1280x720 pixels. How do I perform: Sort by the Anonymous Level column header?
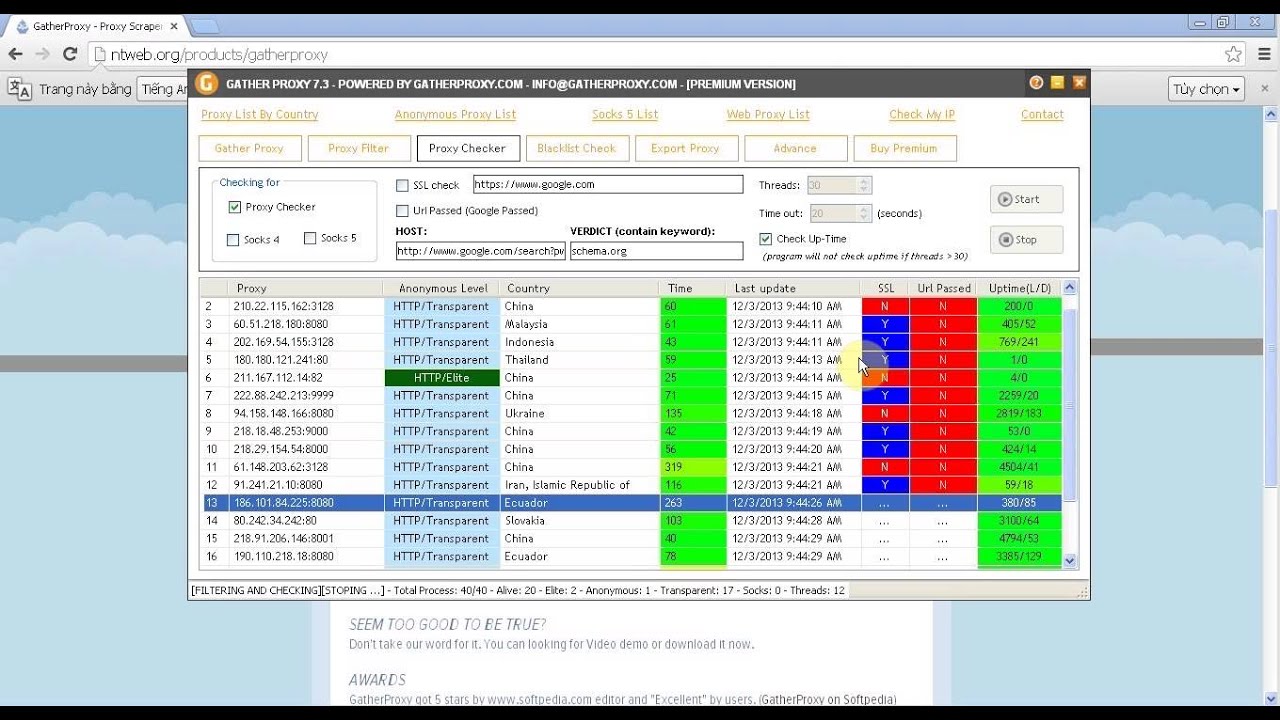443,288
